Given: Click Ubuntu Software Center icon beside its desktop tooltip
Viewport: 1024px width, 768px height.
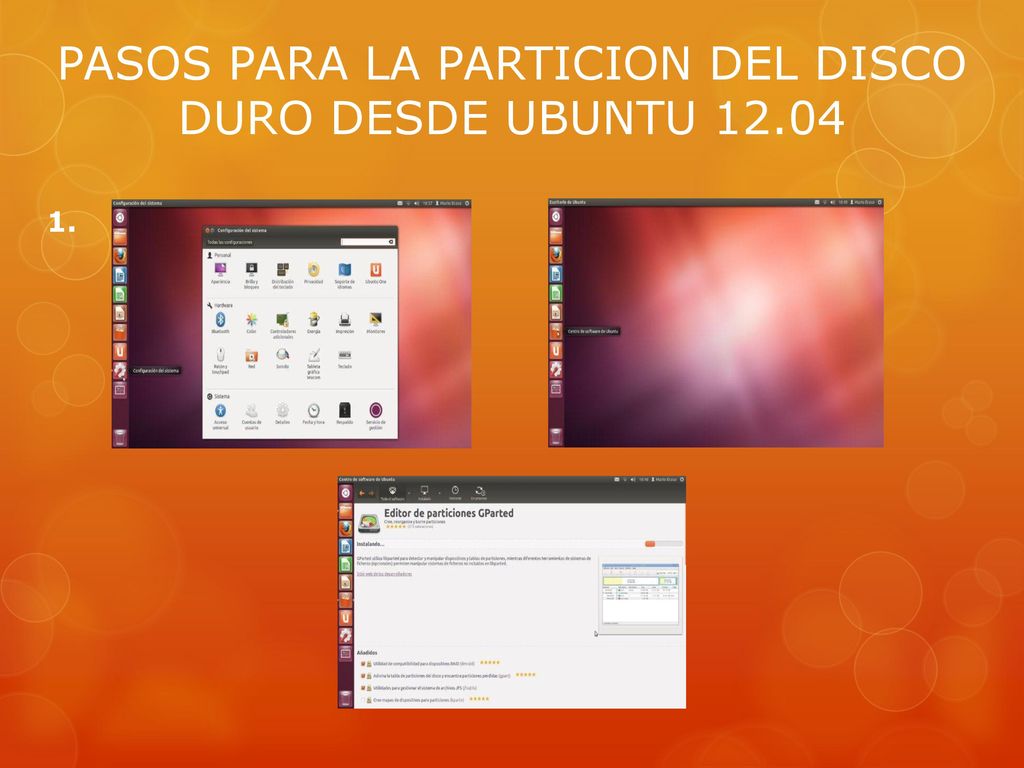Looking at the screenshot, I should point(556,331).
